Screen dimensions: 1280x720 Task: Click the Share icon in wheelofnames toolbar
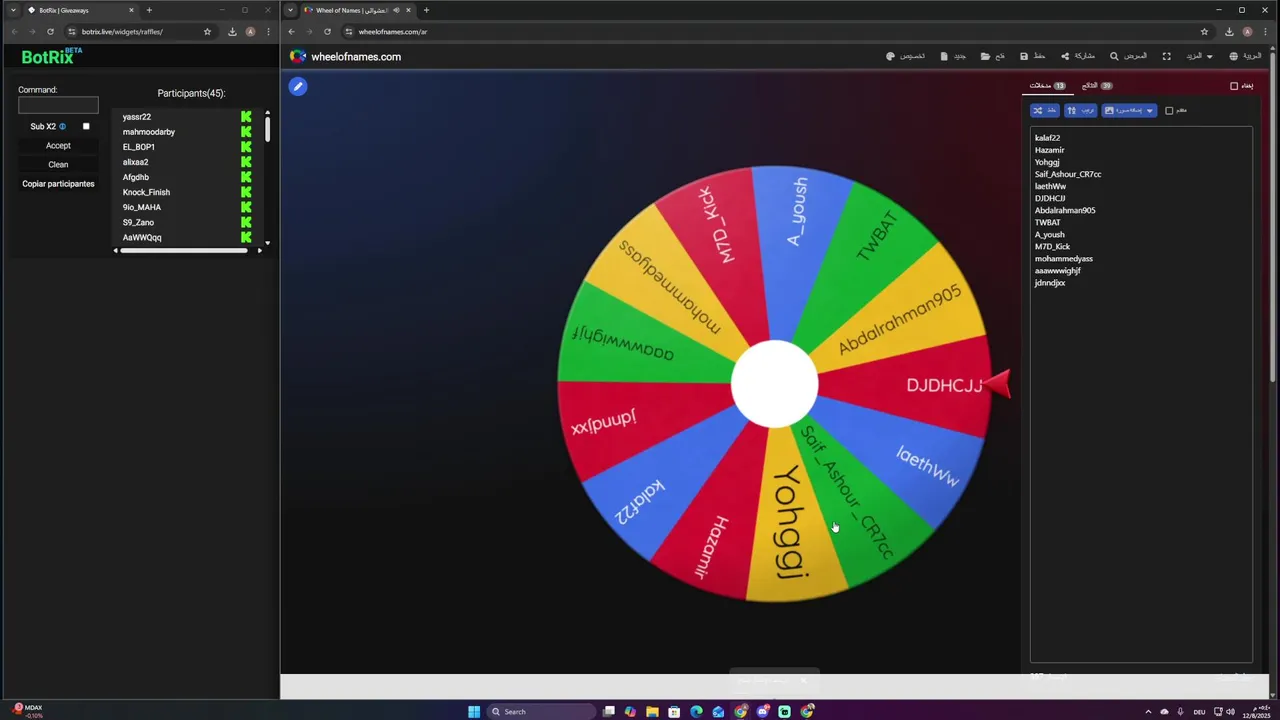[1065, 57]
